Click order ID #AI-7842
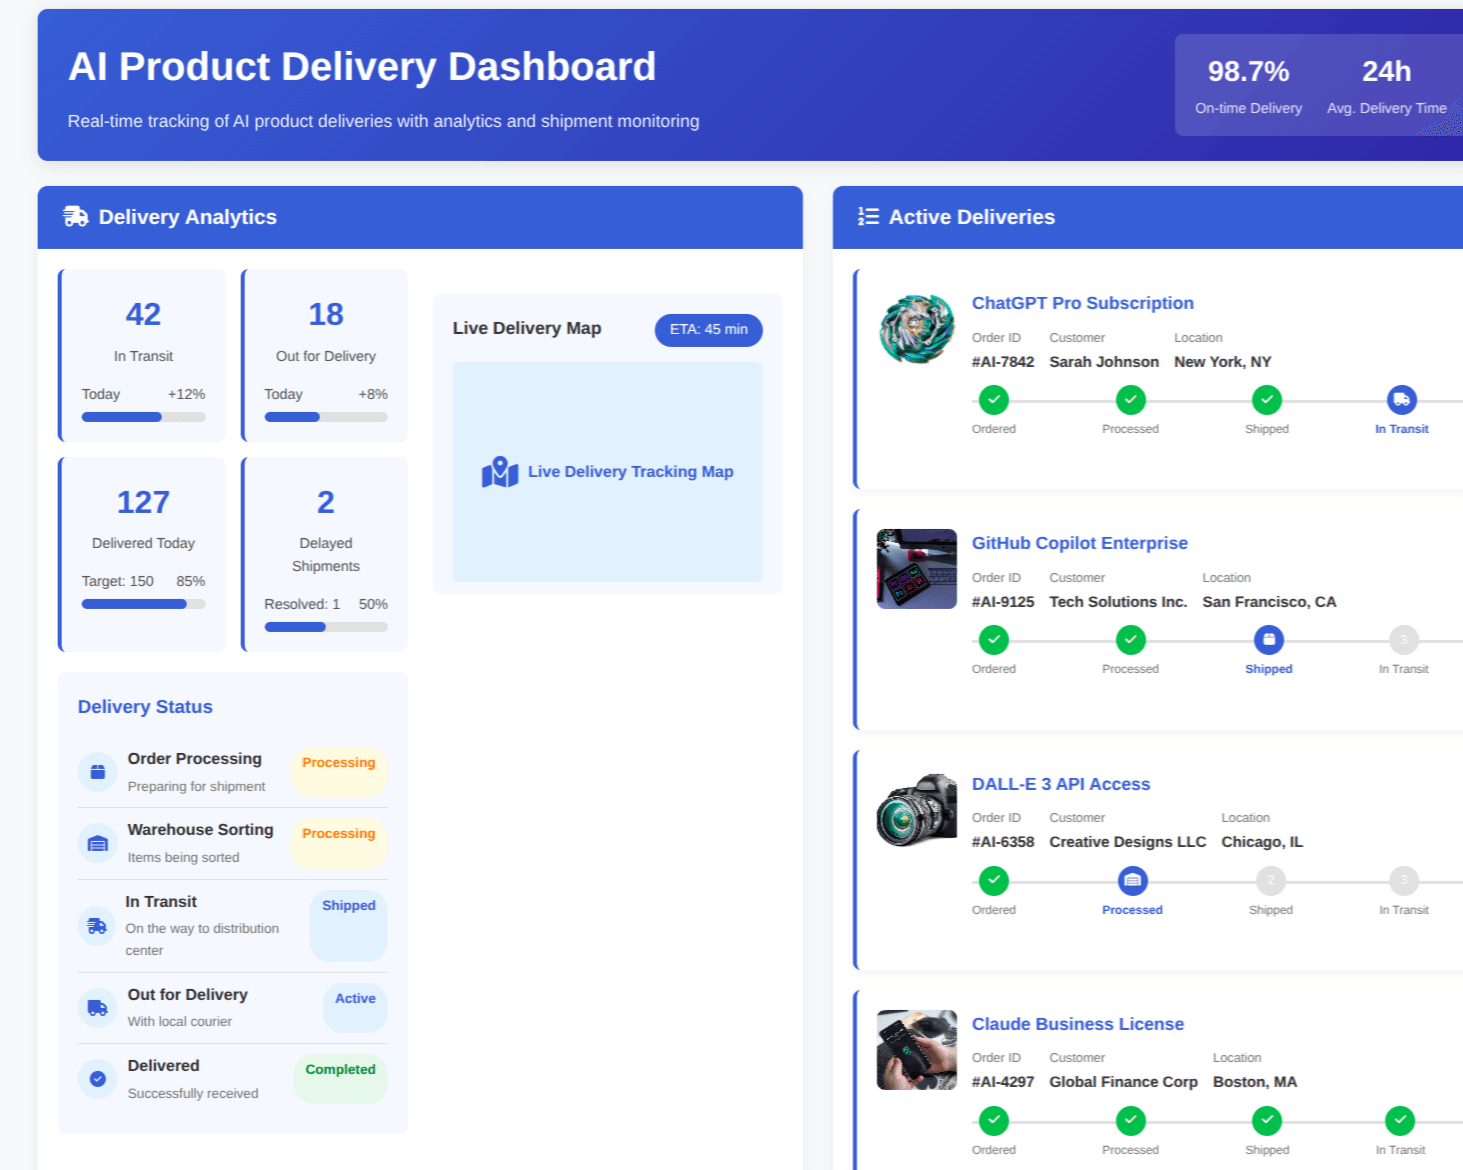1463x1170 pixels. tap(1003, 362)
